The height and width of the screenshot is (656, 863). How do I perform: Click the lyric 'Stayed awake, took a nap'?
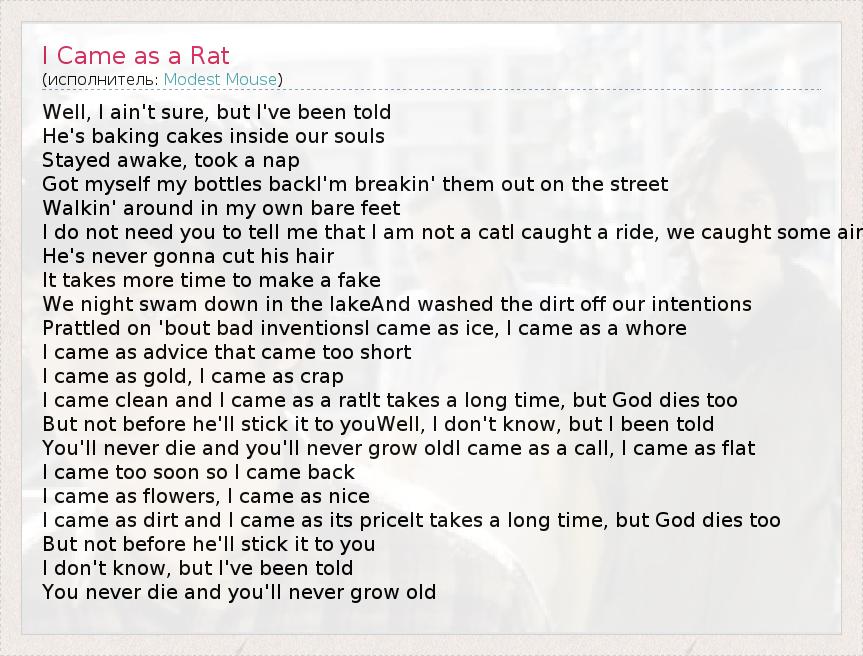click(171, 160)
